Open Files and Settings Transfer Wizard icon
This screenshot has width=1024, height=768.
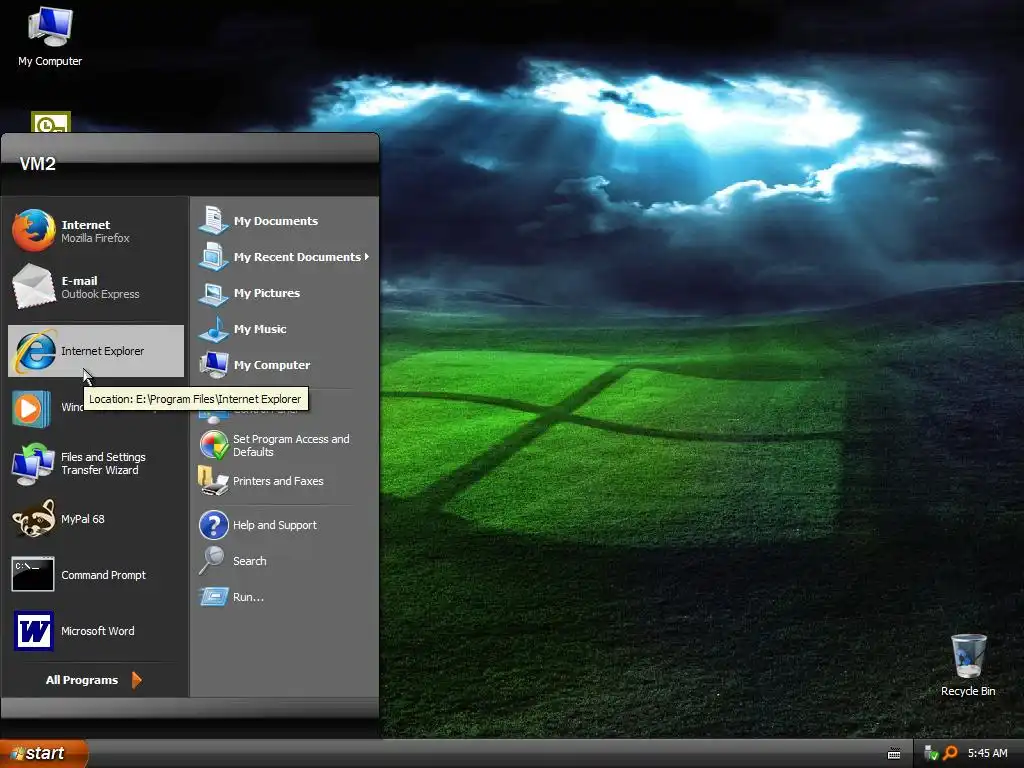[x=33, y=464]
